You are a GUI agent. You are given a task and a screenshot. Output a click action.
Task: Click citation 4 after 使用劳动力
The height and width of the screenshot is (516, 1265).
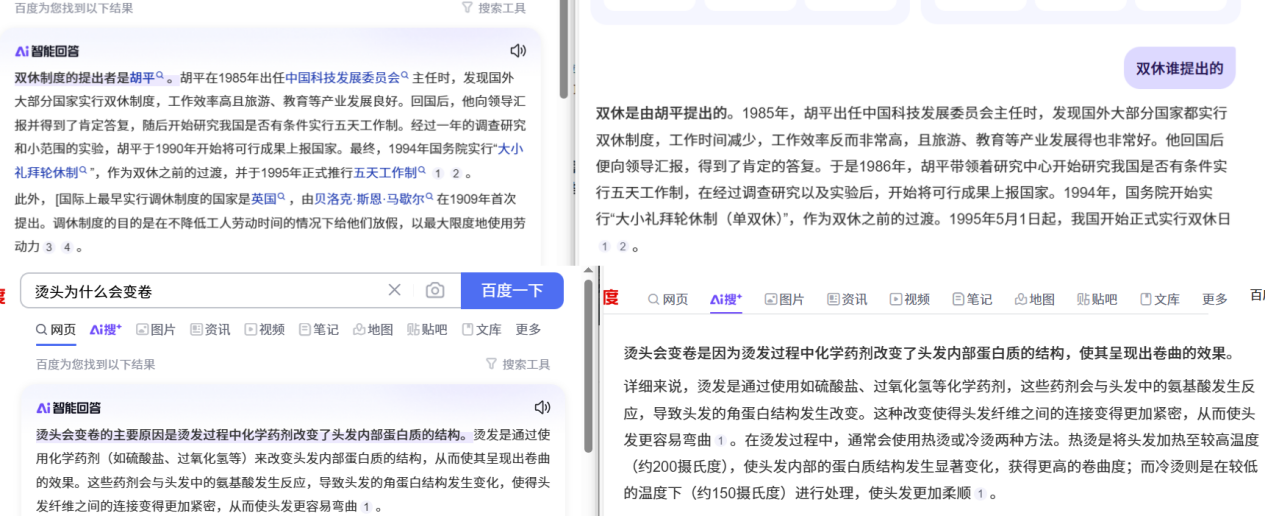click(x=66, y=247)
